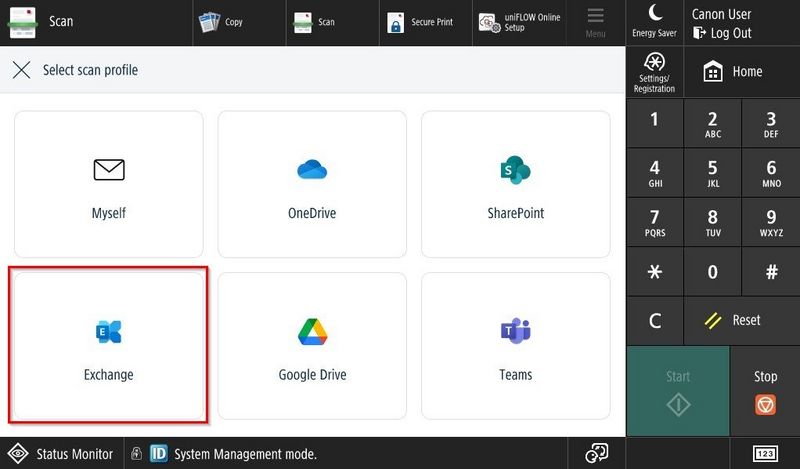Open the Status Monitor
800x469 pixels.
[62, 454]
